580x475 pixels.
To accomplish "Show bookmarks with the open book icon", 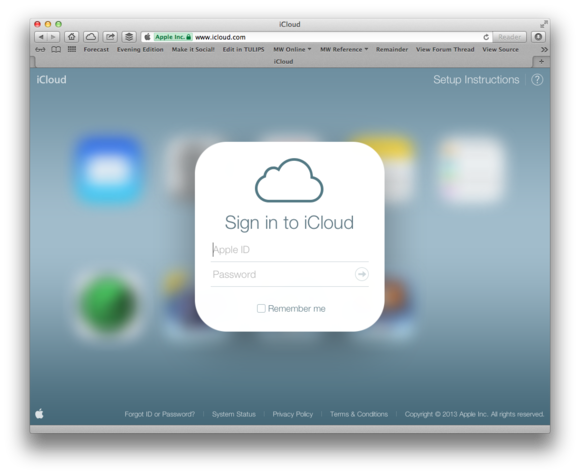I will tap(56, 50).
